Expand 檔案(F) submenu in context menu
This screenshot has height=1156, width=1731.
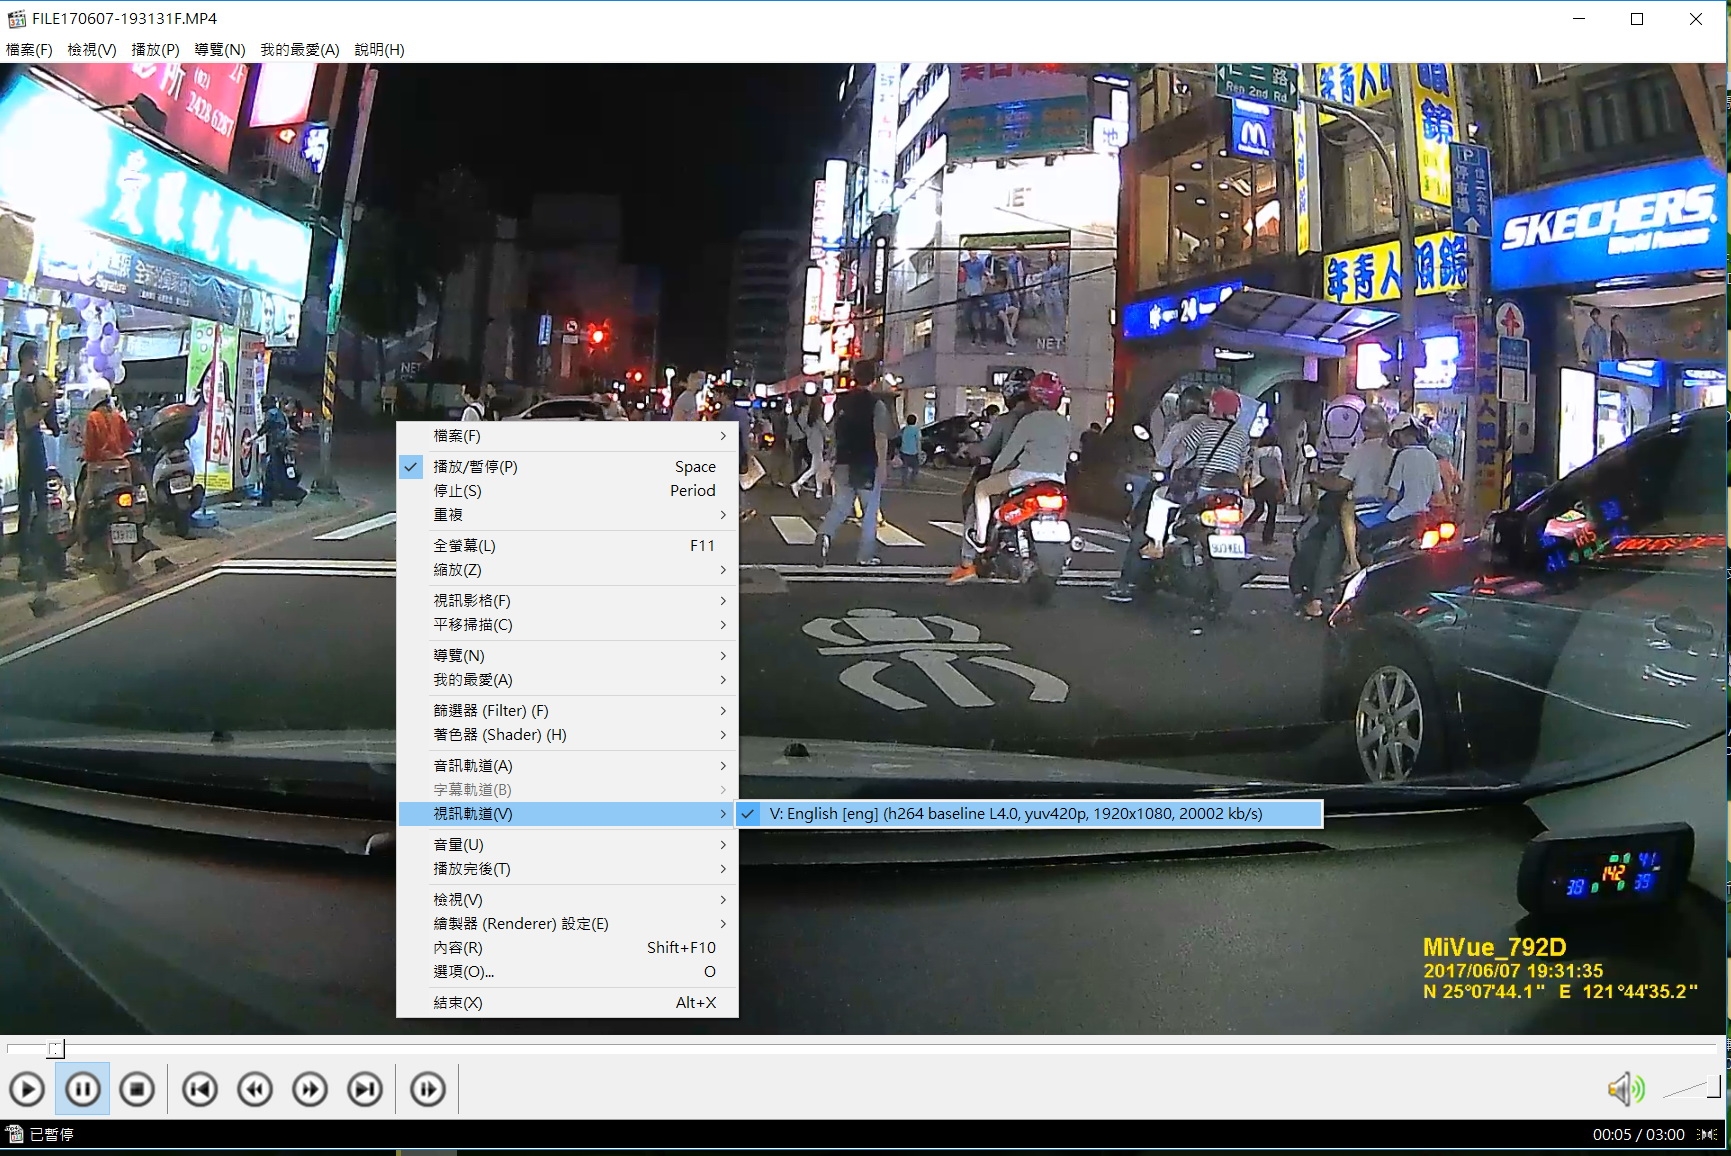click(568, 436)
